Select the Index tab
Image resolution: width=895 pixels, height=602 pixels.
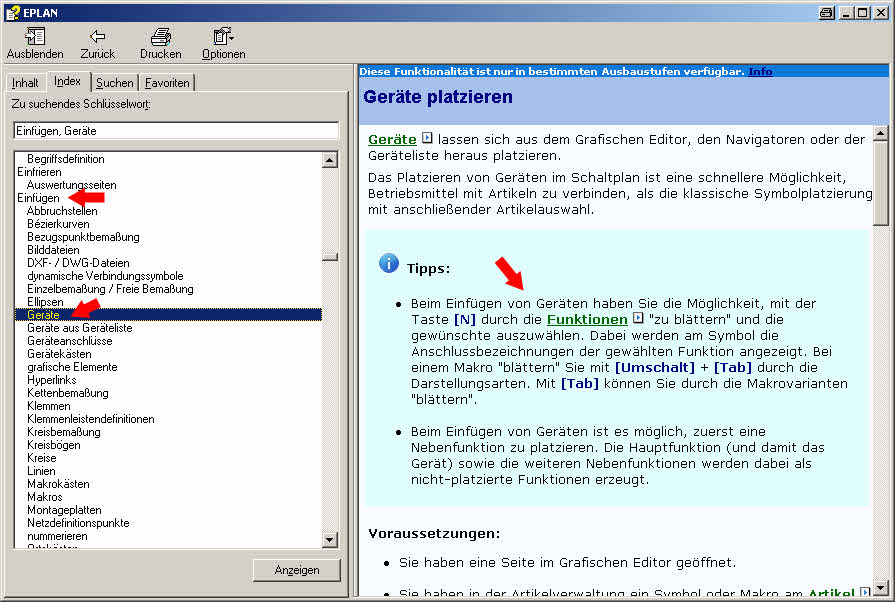pos(67,82)
